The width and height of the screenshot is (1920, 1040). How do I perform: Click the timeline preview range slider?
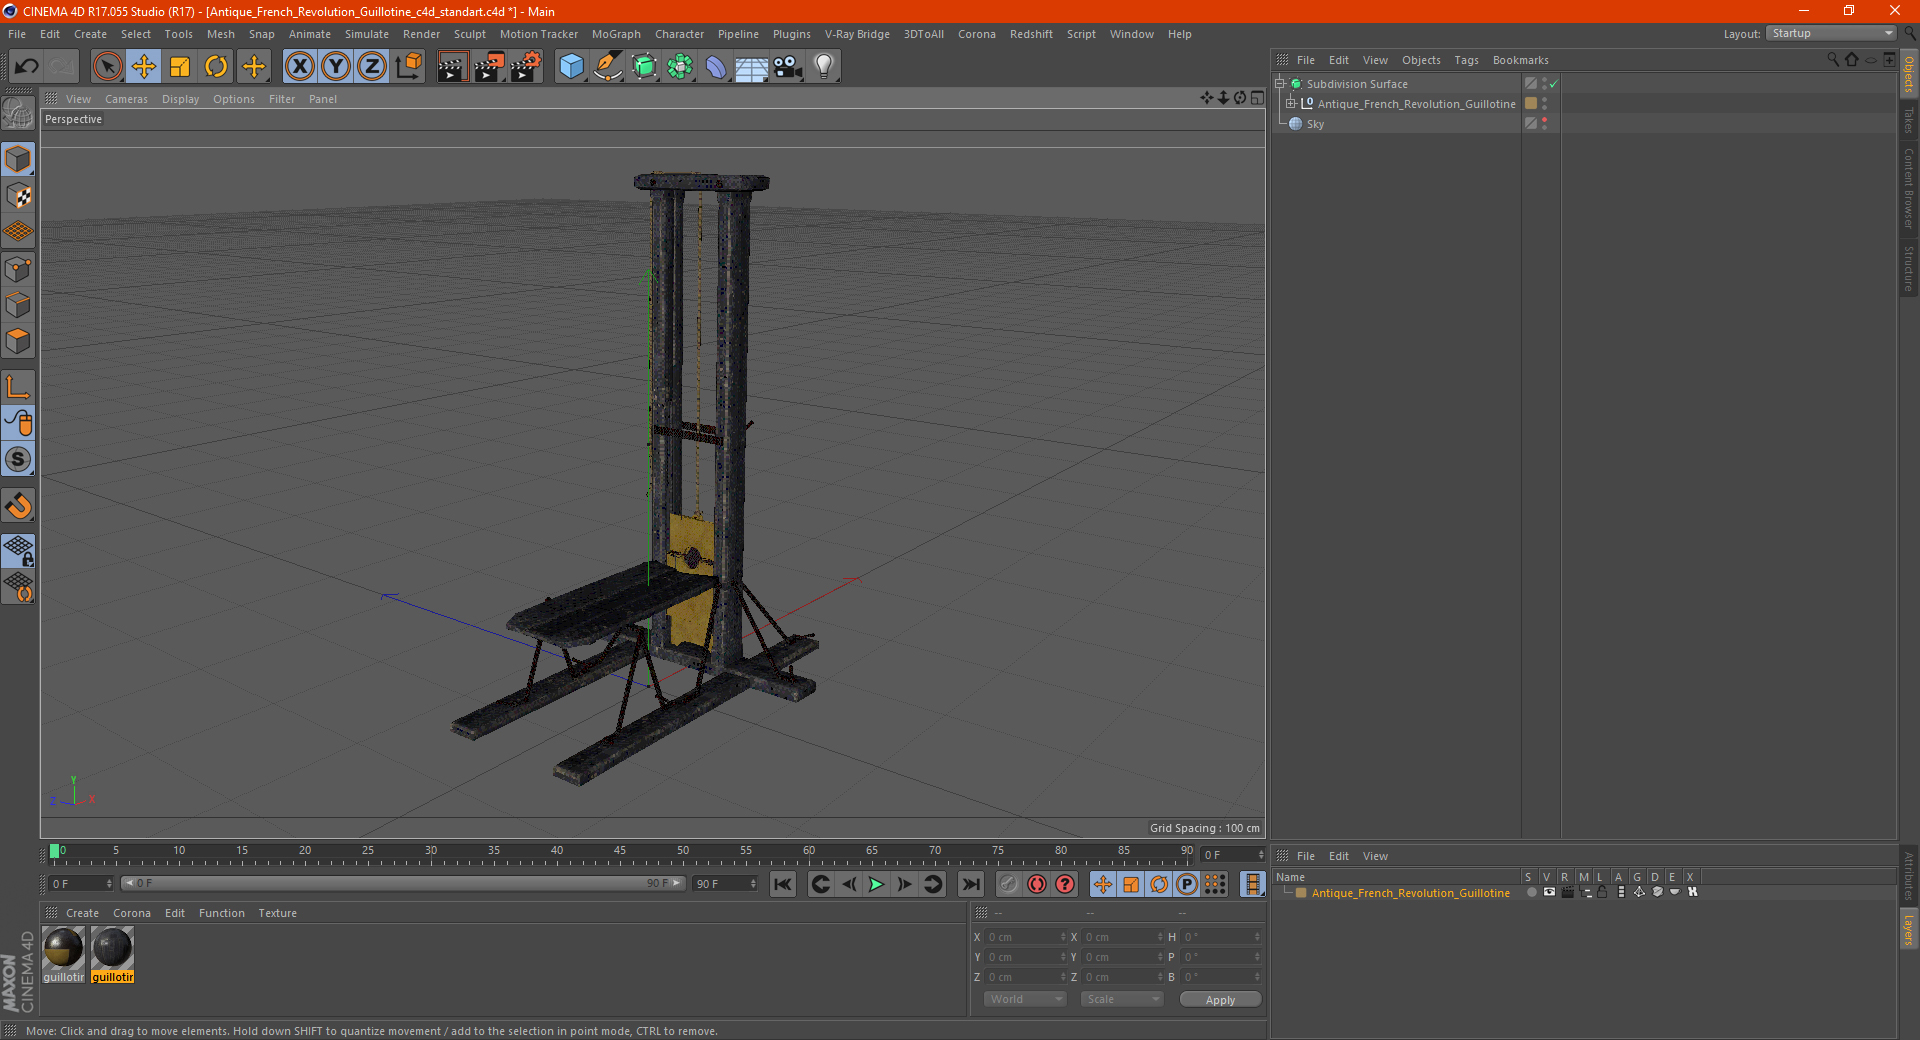pyautogui.click(x=402, y=883)
